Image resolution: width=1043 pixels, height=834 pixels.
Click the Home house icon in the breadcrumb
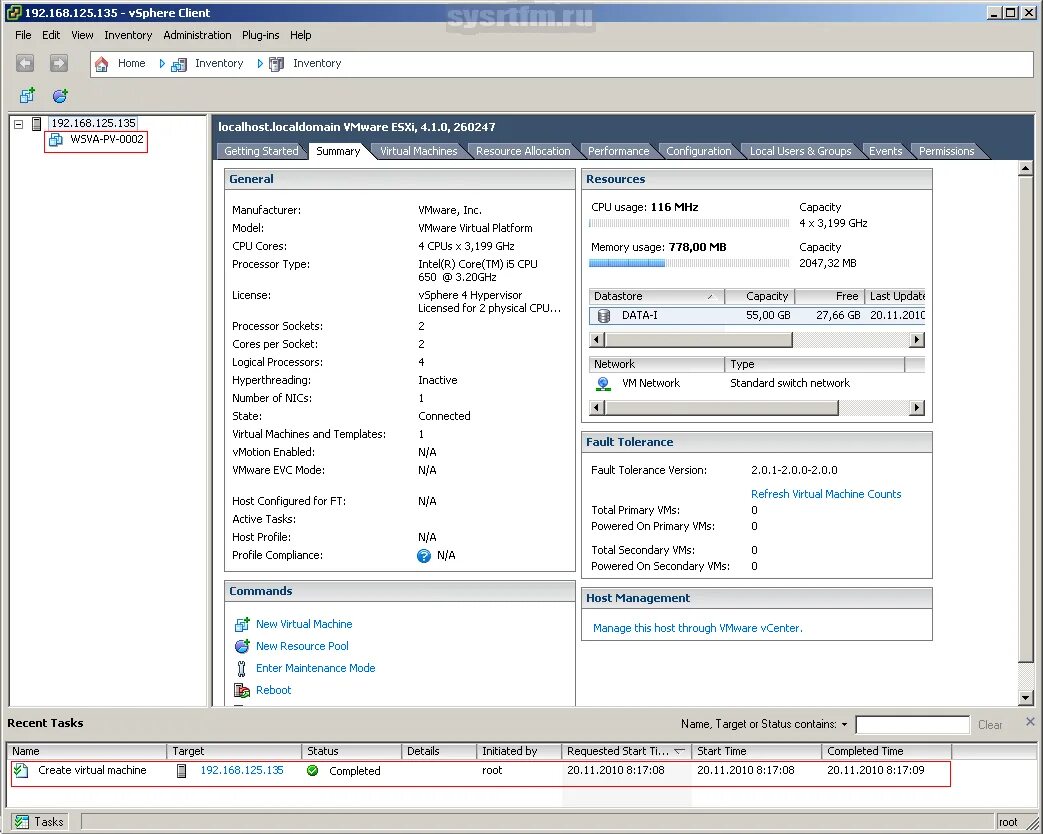[x=102, y=64]
